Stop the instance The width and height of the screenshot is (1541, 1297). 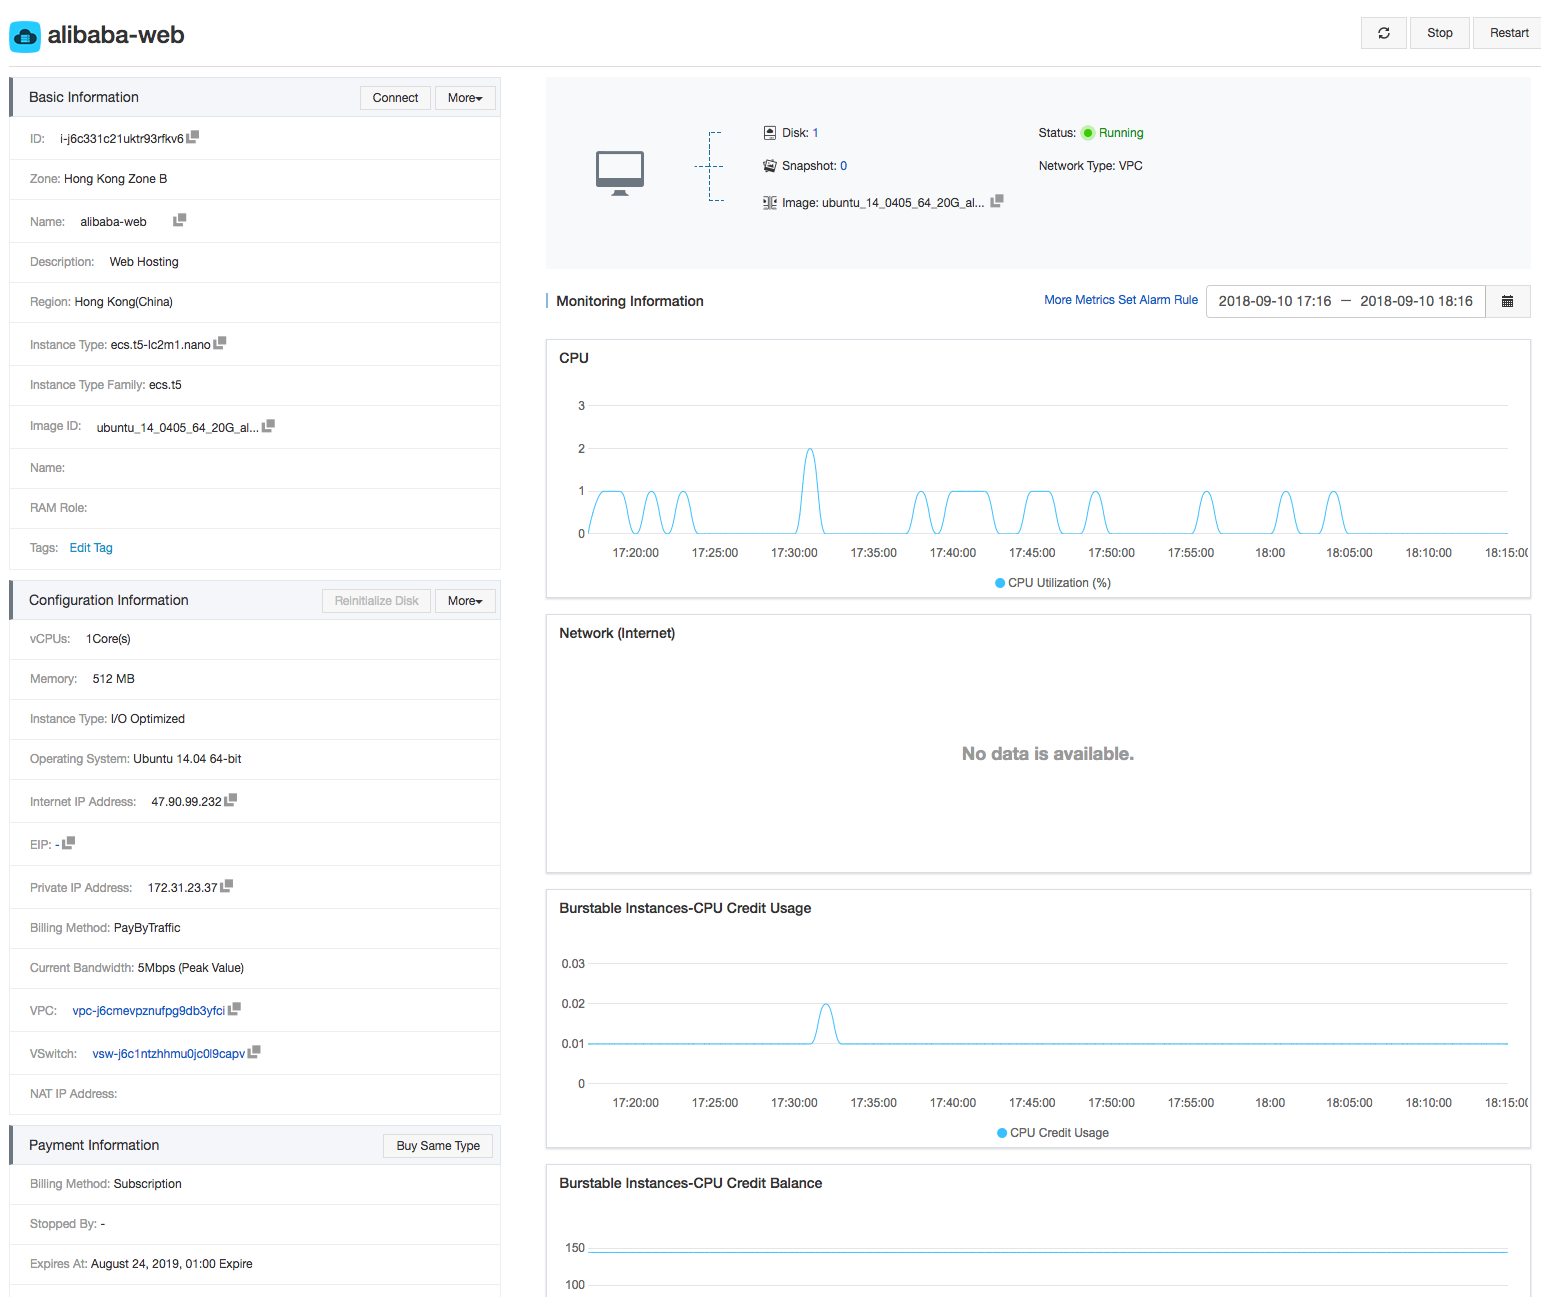[x=1440, y=33]
